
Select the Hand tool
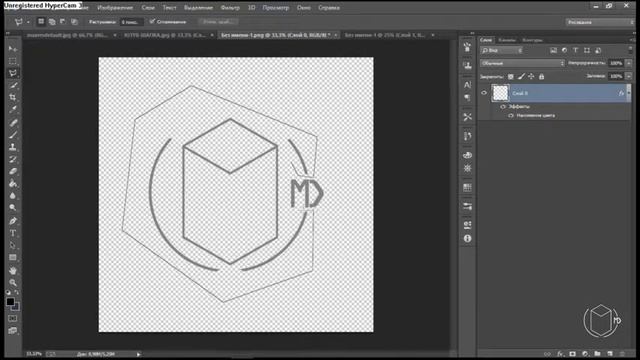point(13,270)
